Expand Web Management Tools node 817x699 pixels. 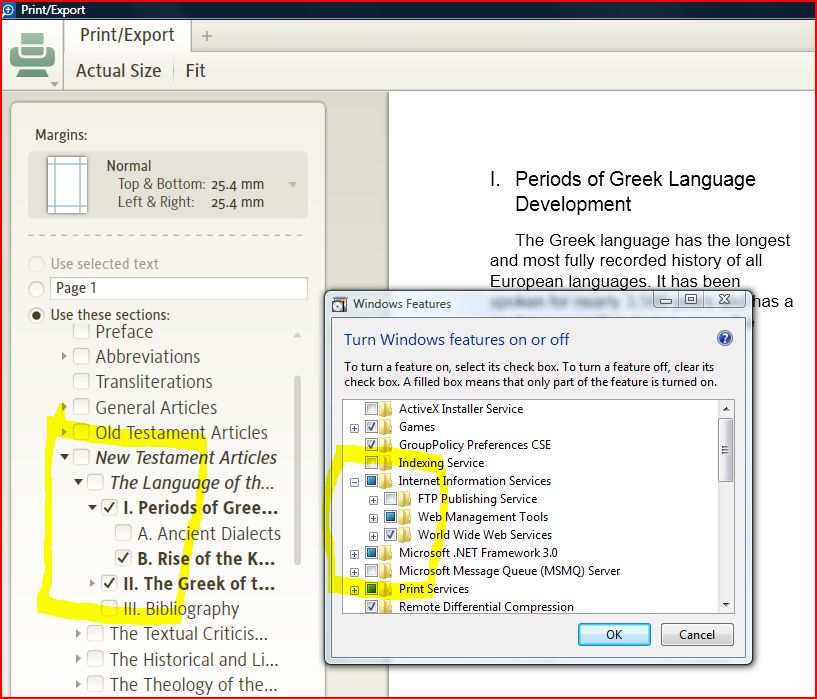tap(373, 518)
